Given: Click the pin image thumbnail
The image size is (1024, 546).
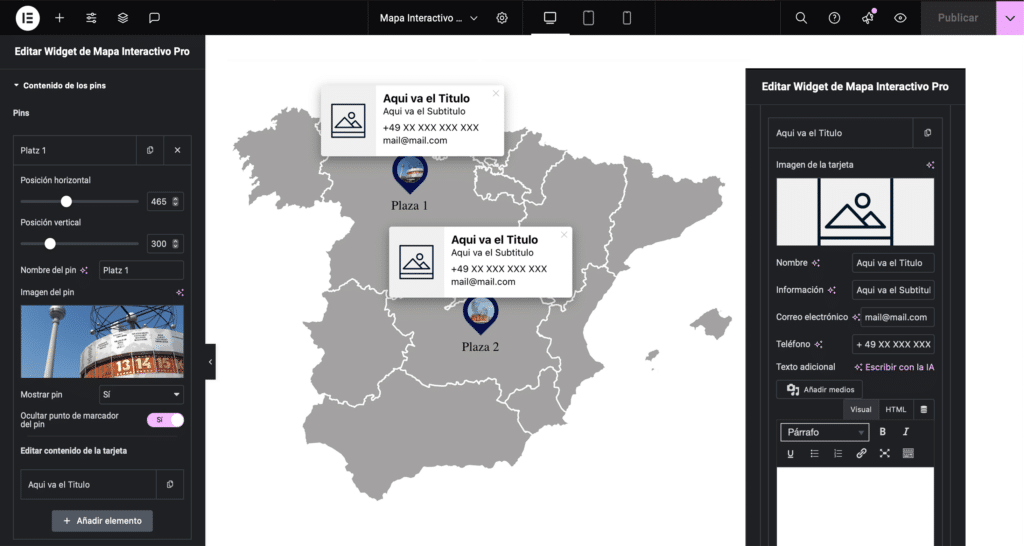Looking at the screenshot, I should click(x=102, y=342).
